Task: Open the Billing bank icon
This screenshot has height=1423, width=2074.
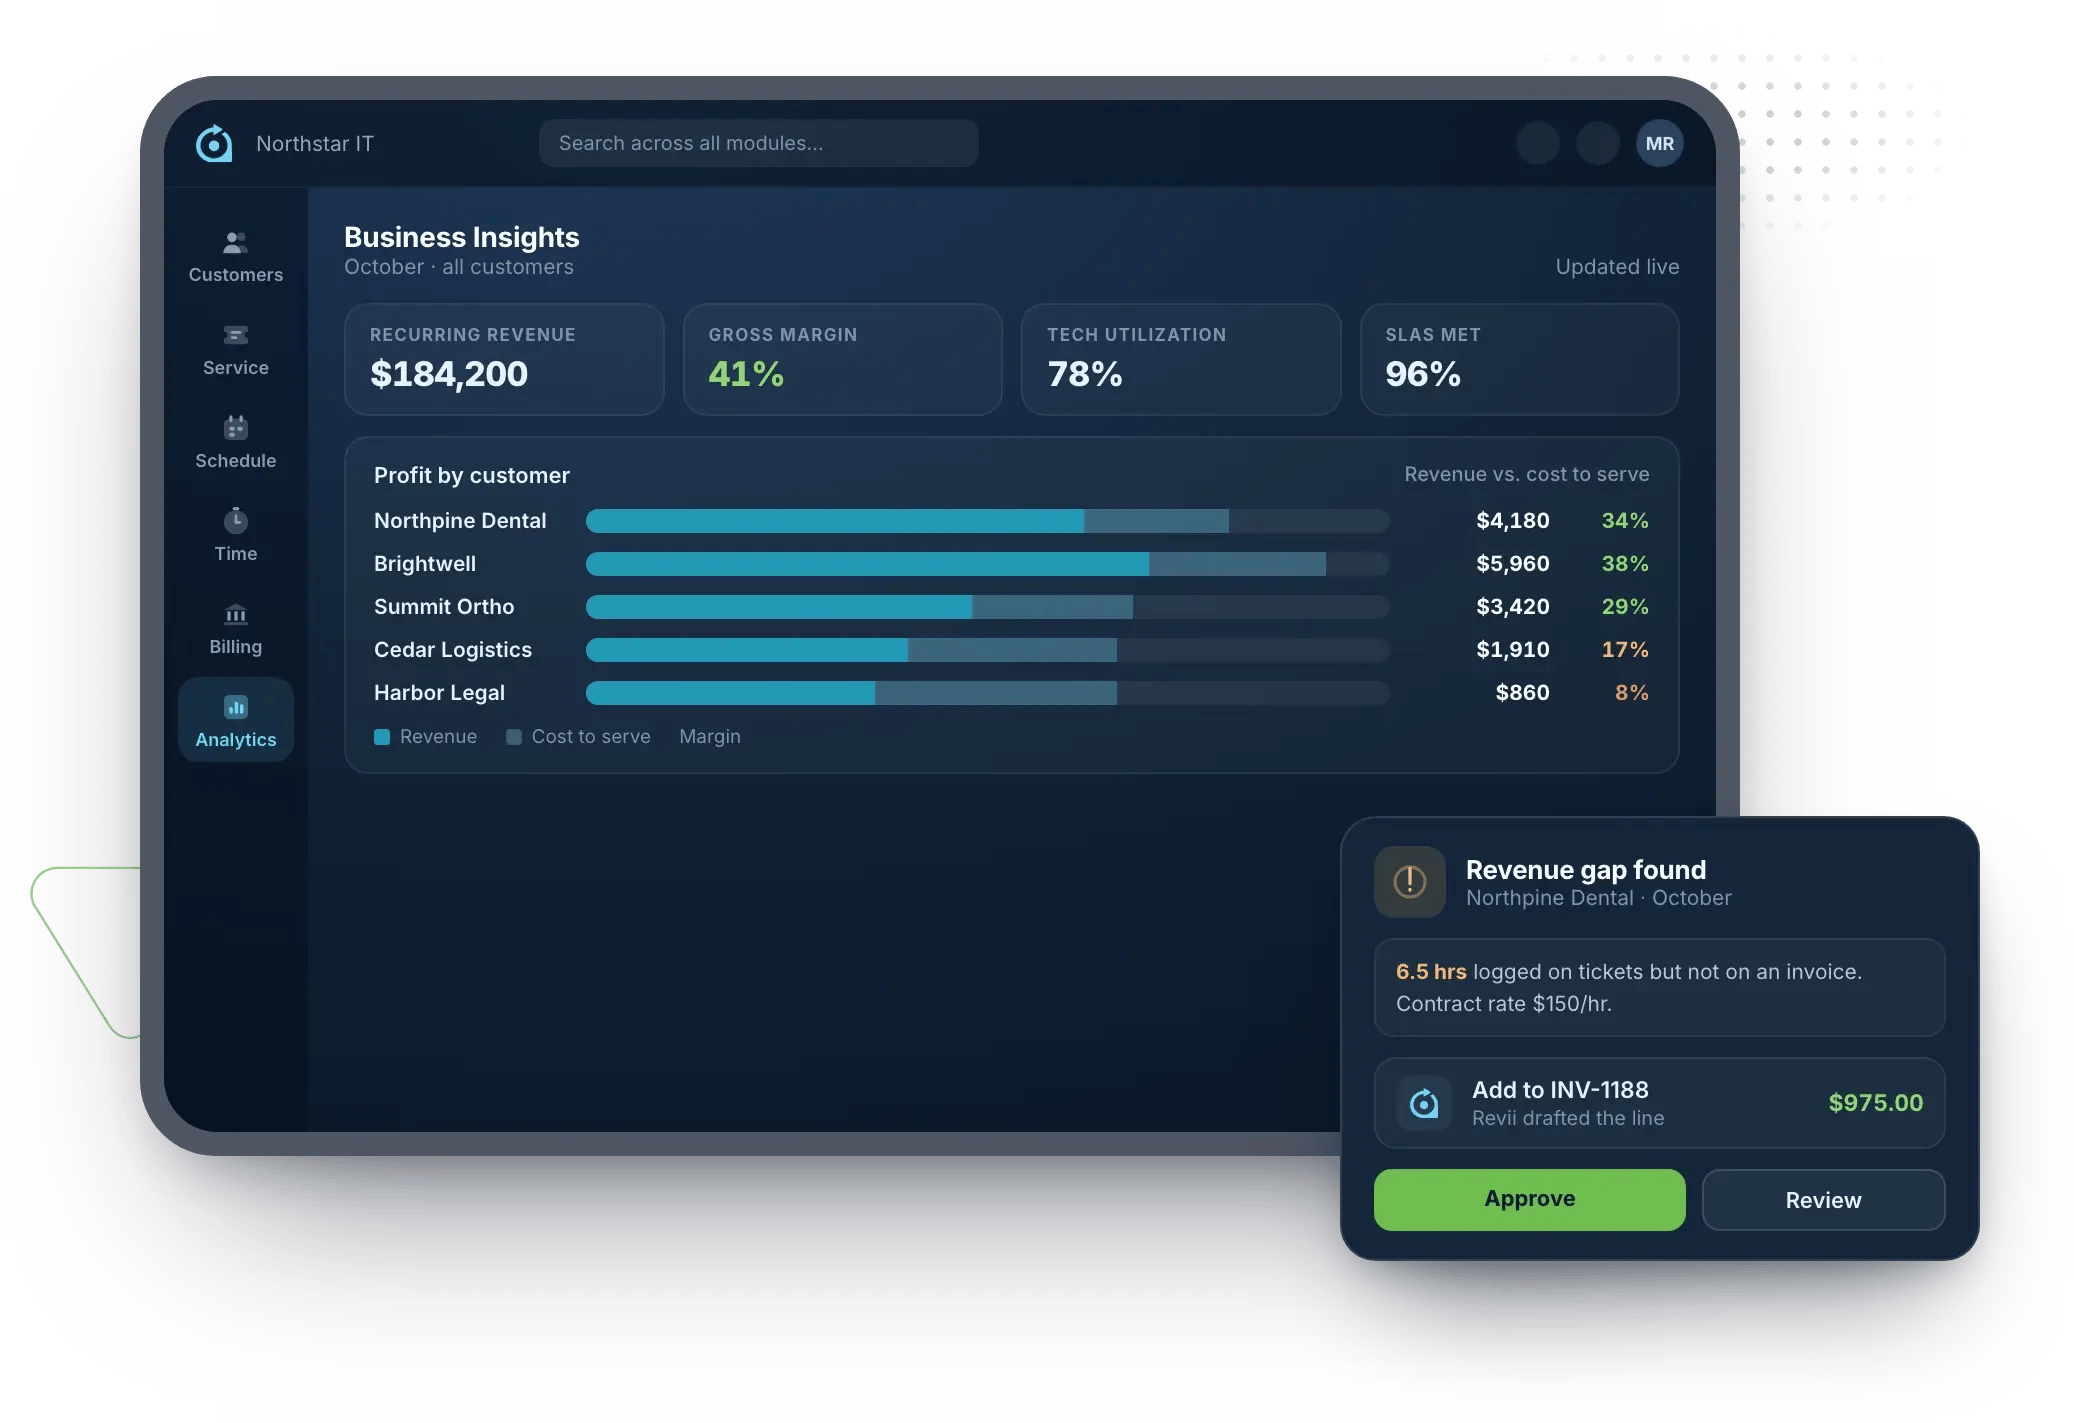Action: tap(236, 613)
